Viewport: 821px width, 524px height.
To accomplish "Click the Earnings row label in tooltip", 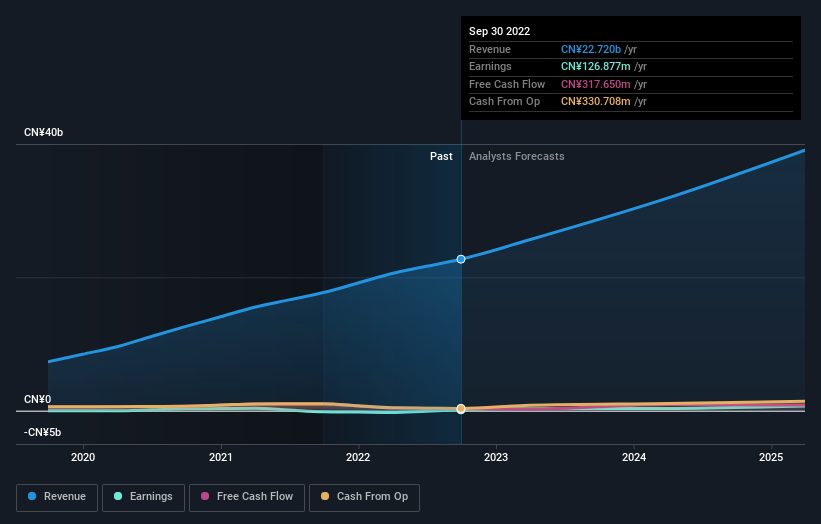I will click(491, 66).
